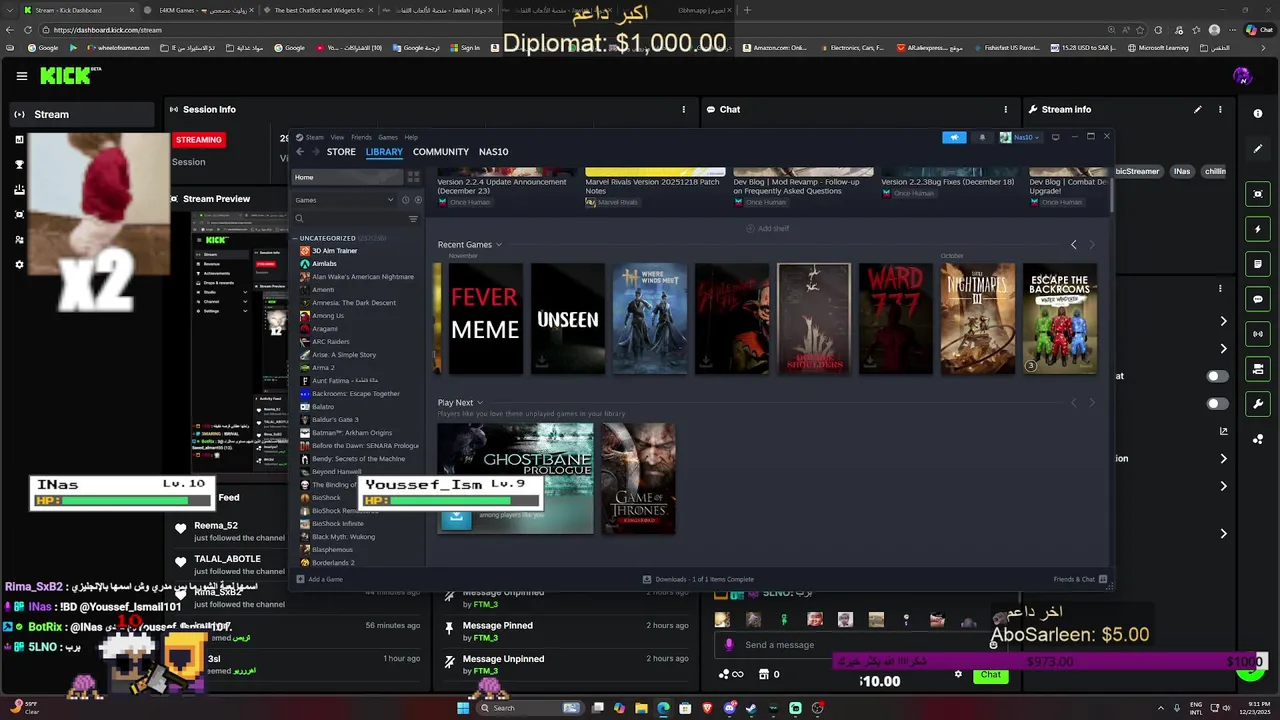Open the NAS10 profile tab in Steam

tap(493, 152)
